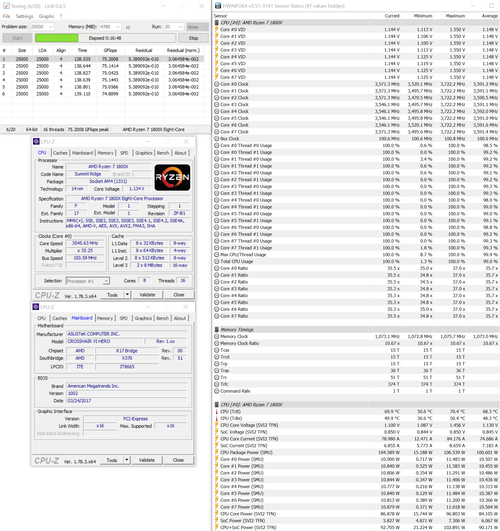Click the Tcas timing sensor icon
Image resolution: width=500 pixels, height=531 pixels.
tap(217, 350)
